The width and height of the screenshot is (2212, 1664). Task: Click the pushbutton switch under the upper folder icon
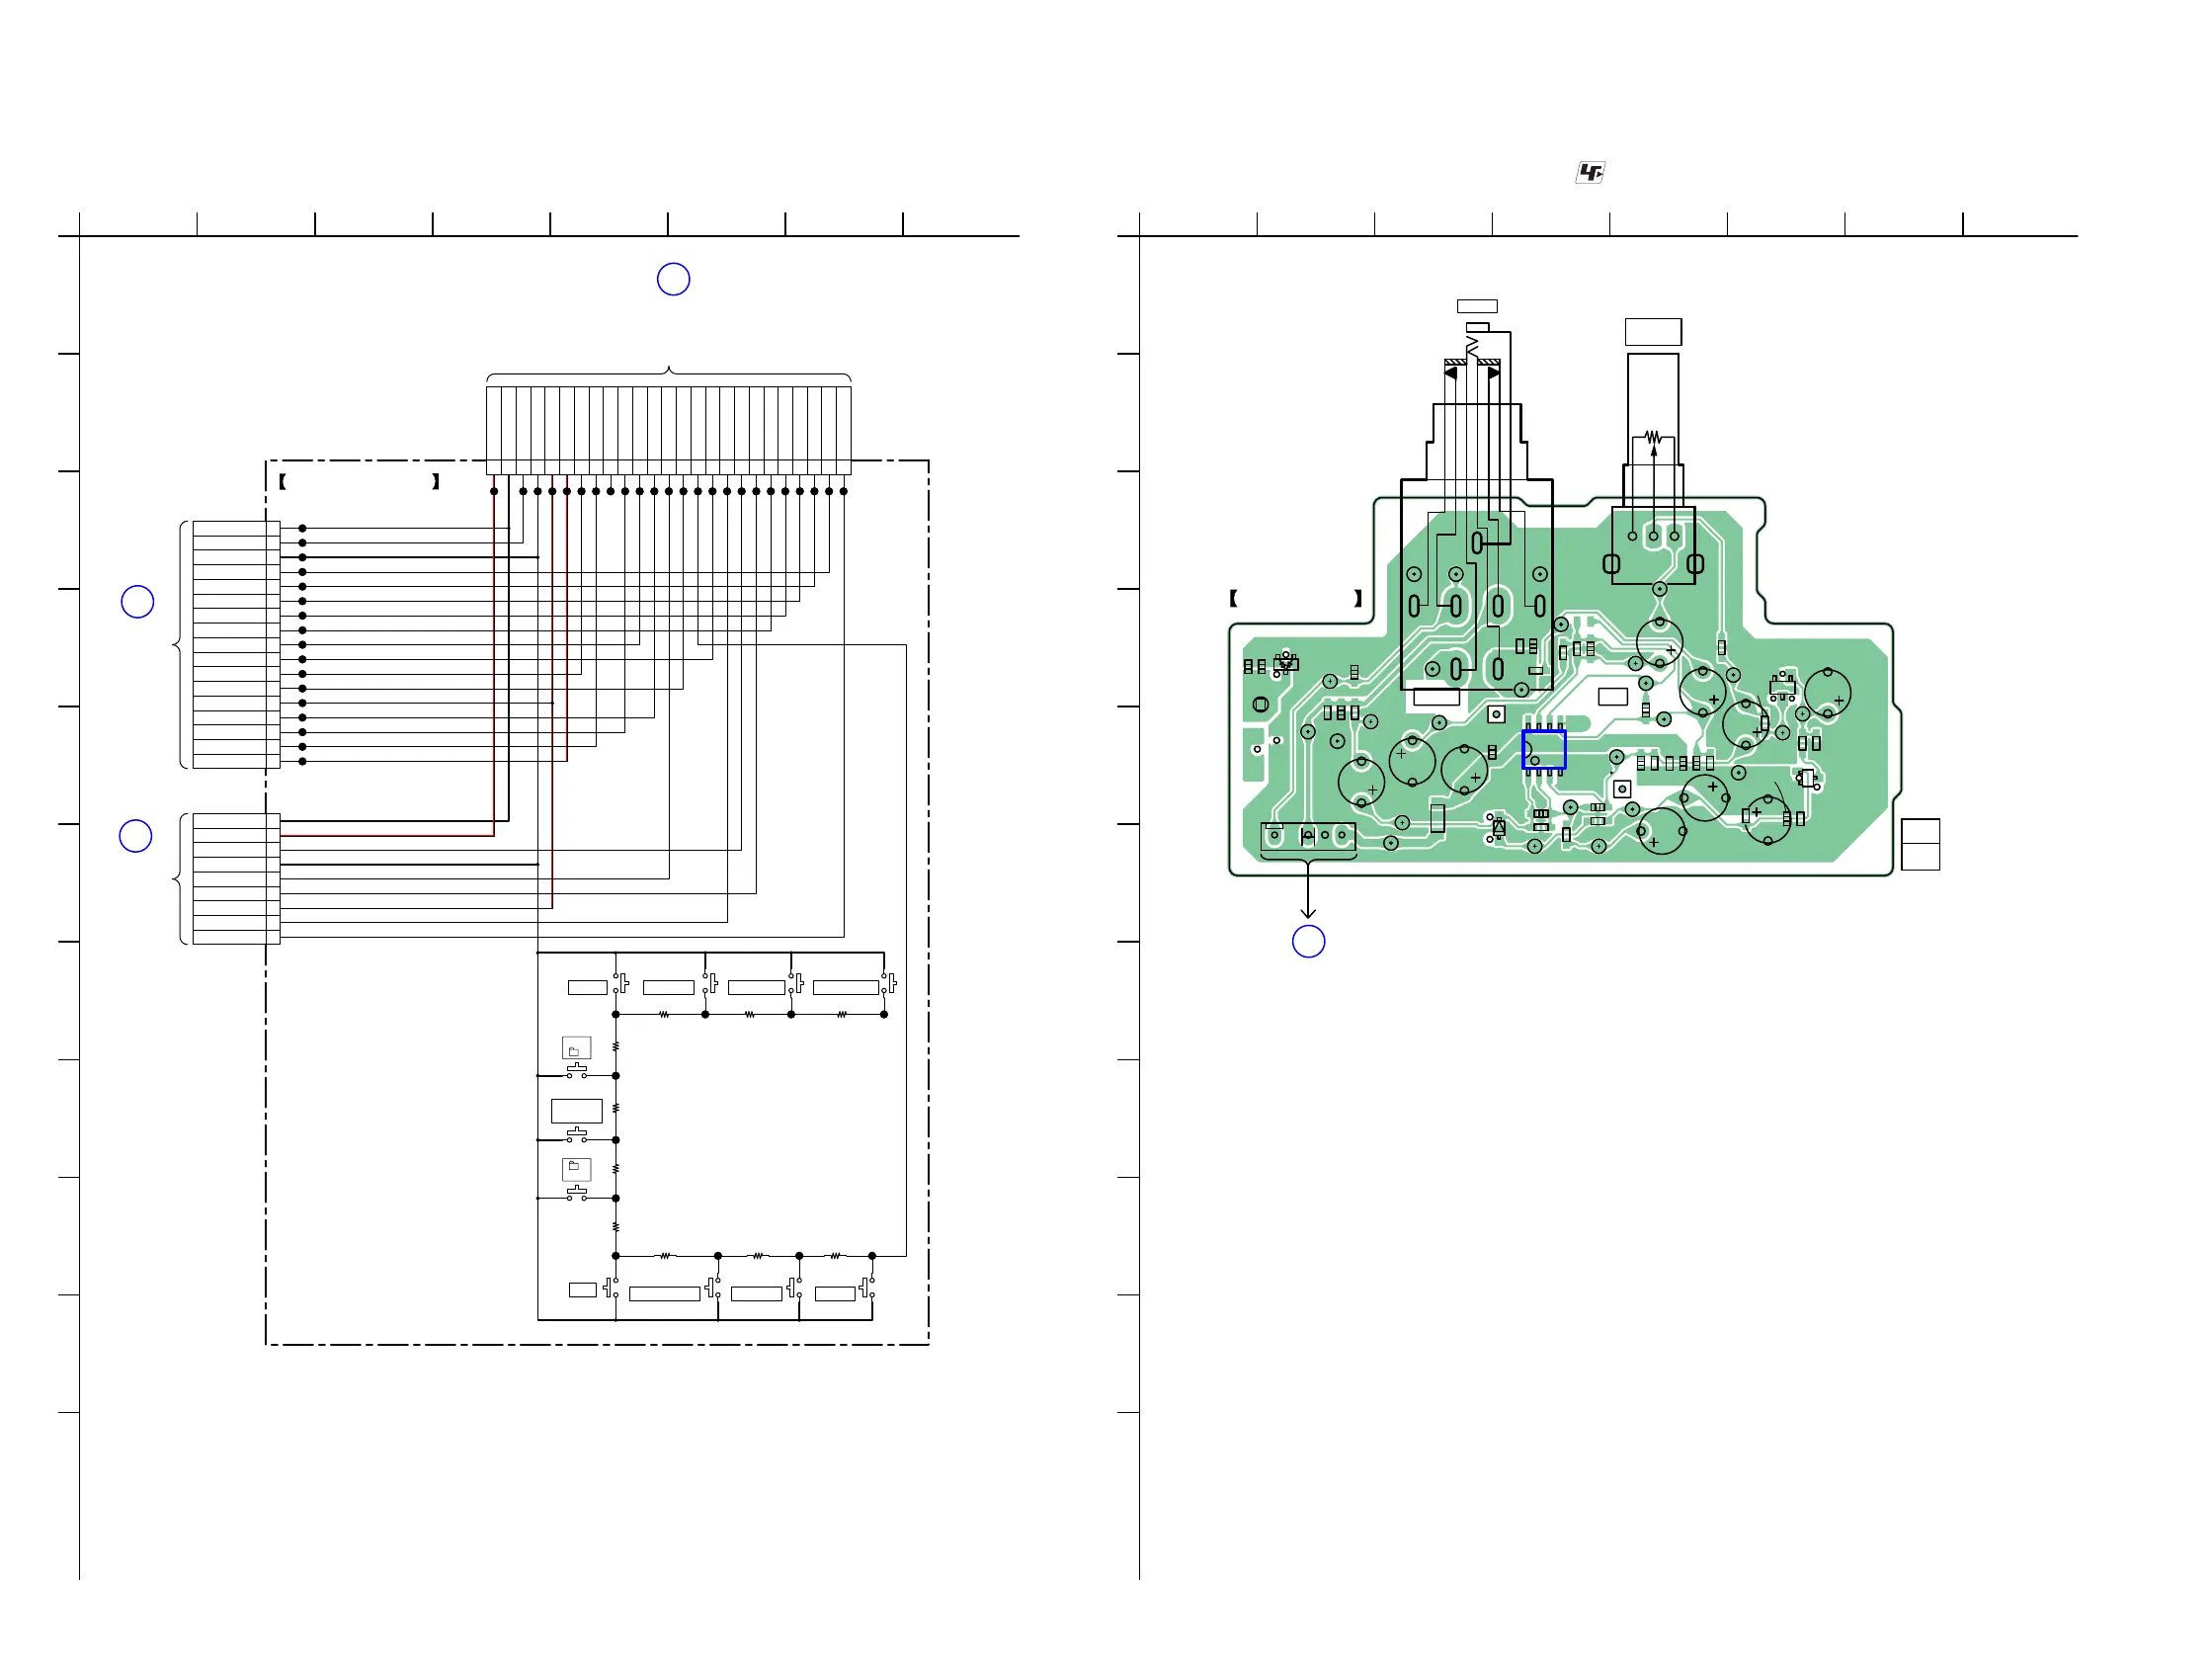pos(577,1072)
